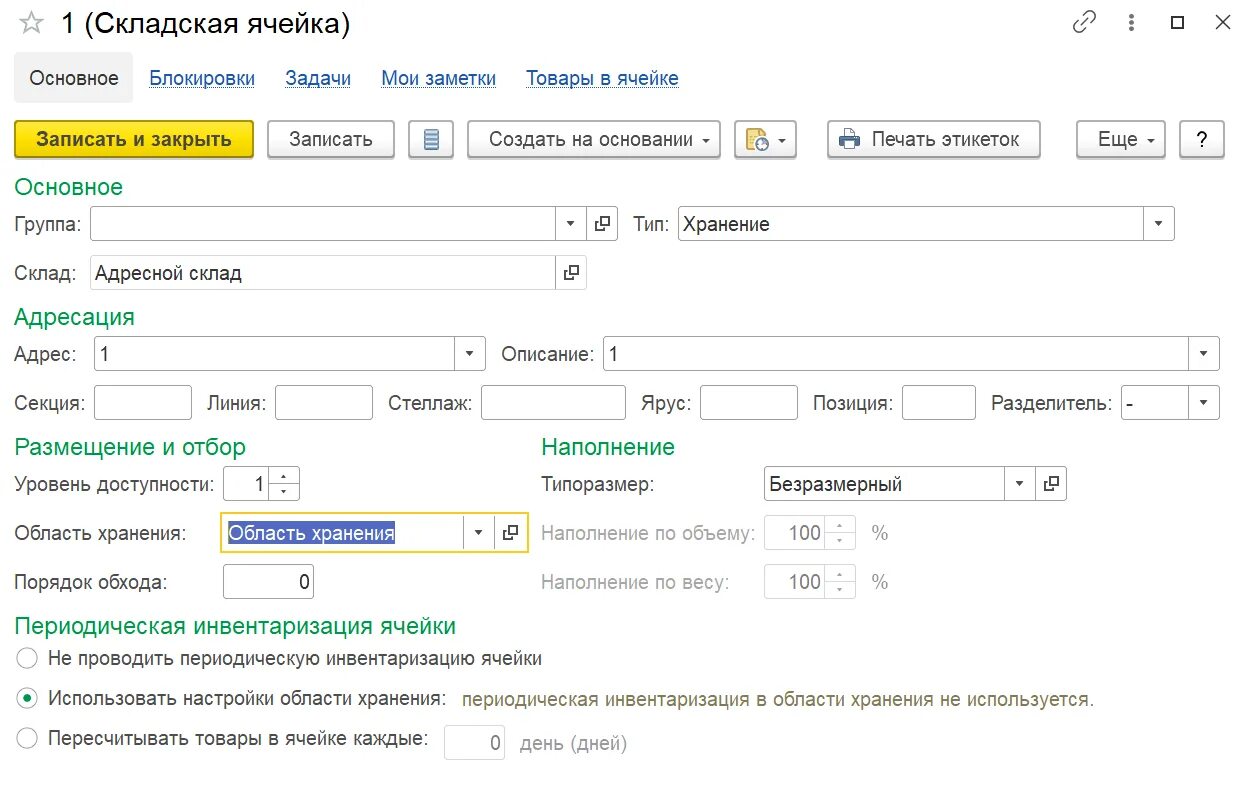Click the Записать и закрыть button

(134, 140)
